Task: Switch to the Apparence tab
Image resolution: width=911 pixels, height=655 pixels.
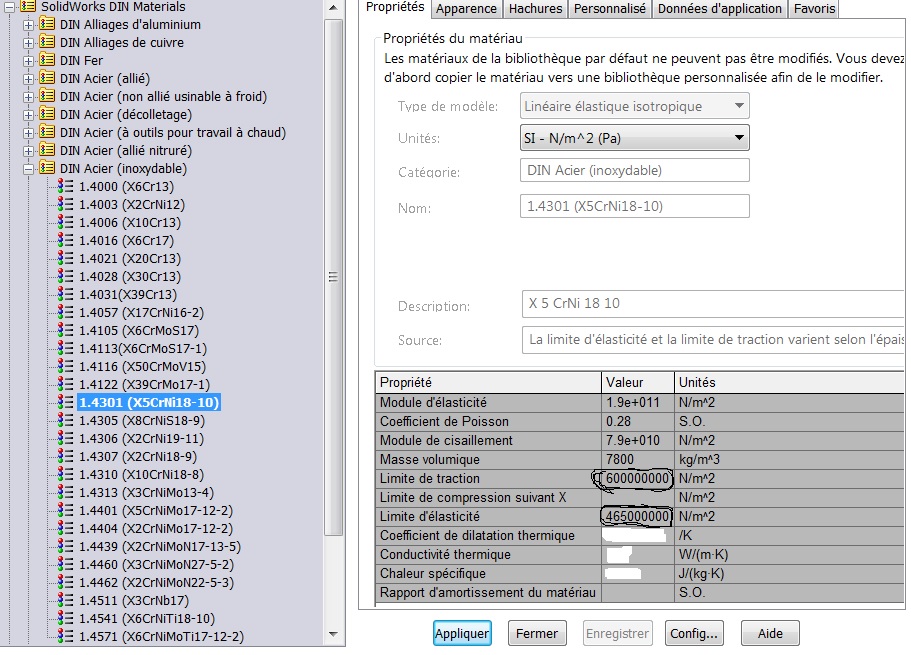Action: tap(467, 9)
